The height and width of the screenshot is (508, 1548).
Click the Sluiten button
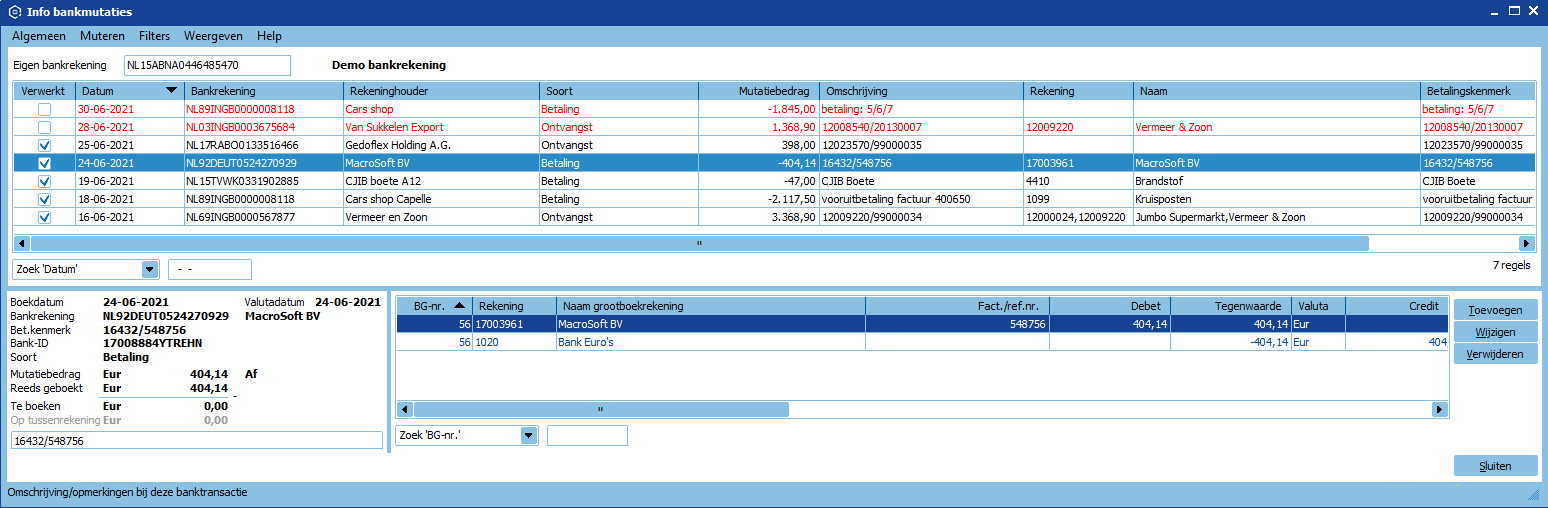tap(1495, 466)
